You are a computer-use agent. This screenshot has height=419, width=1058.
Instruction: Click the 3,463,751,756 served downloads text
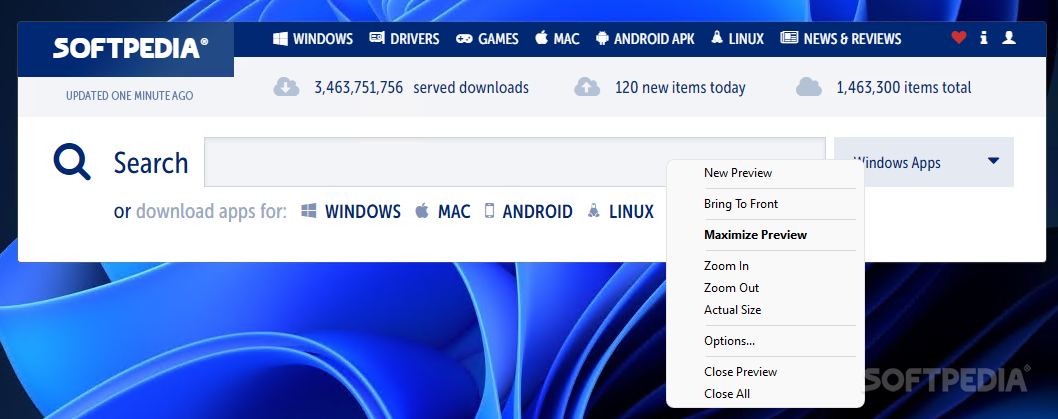422,88
